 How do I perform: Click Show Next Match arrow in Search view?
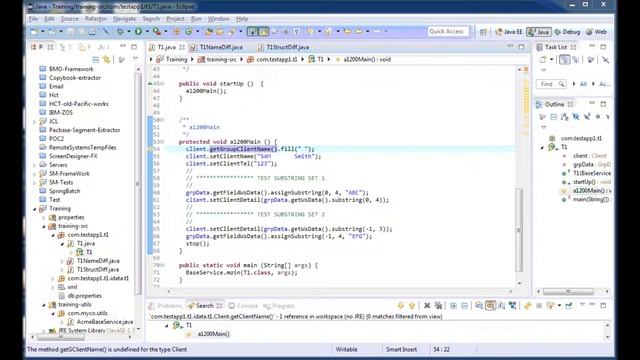tap(400, 305)
